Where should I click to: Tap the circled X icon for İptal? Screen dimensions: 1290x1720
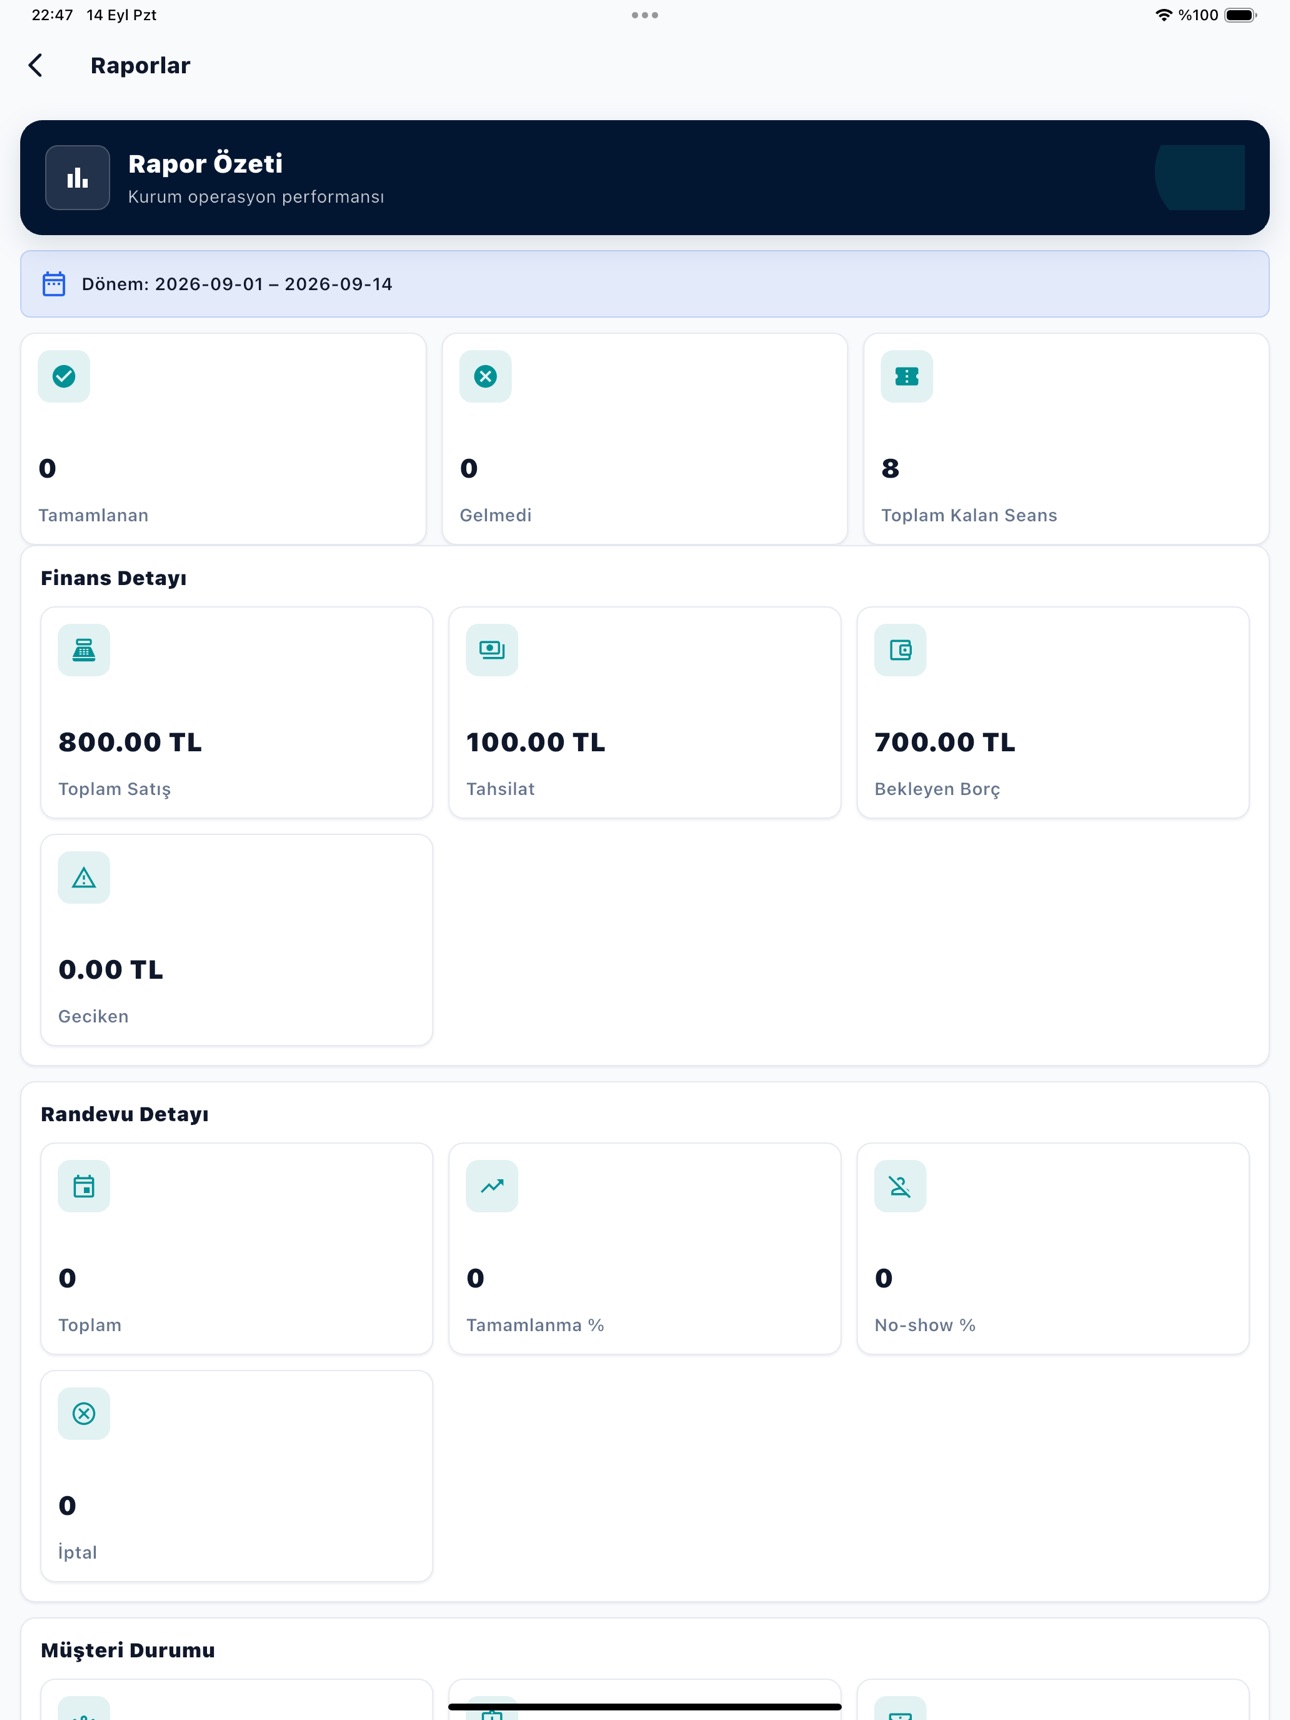[84, 1414]
